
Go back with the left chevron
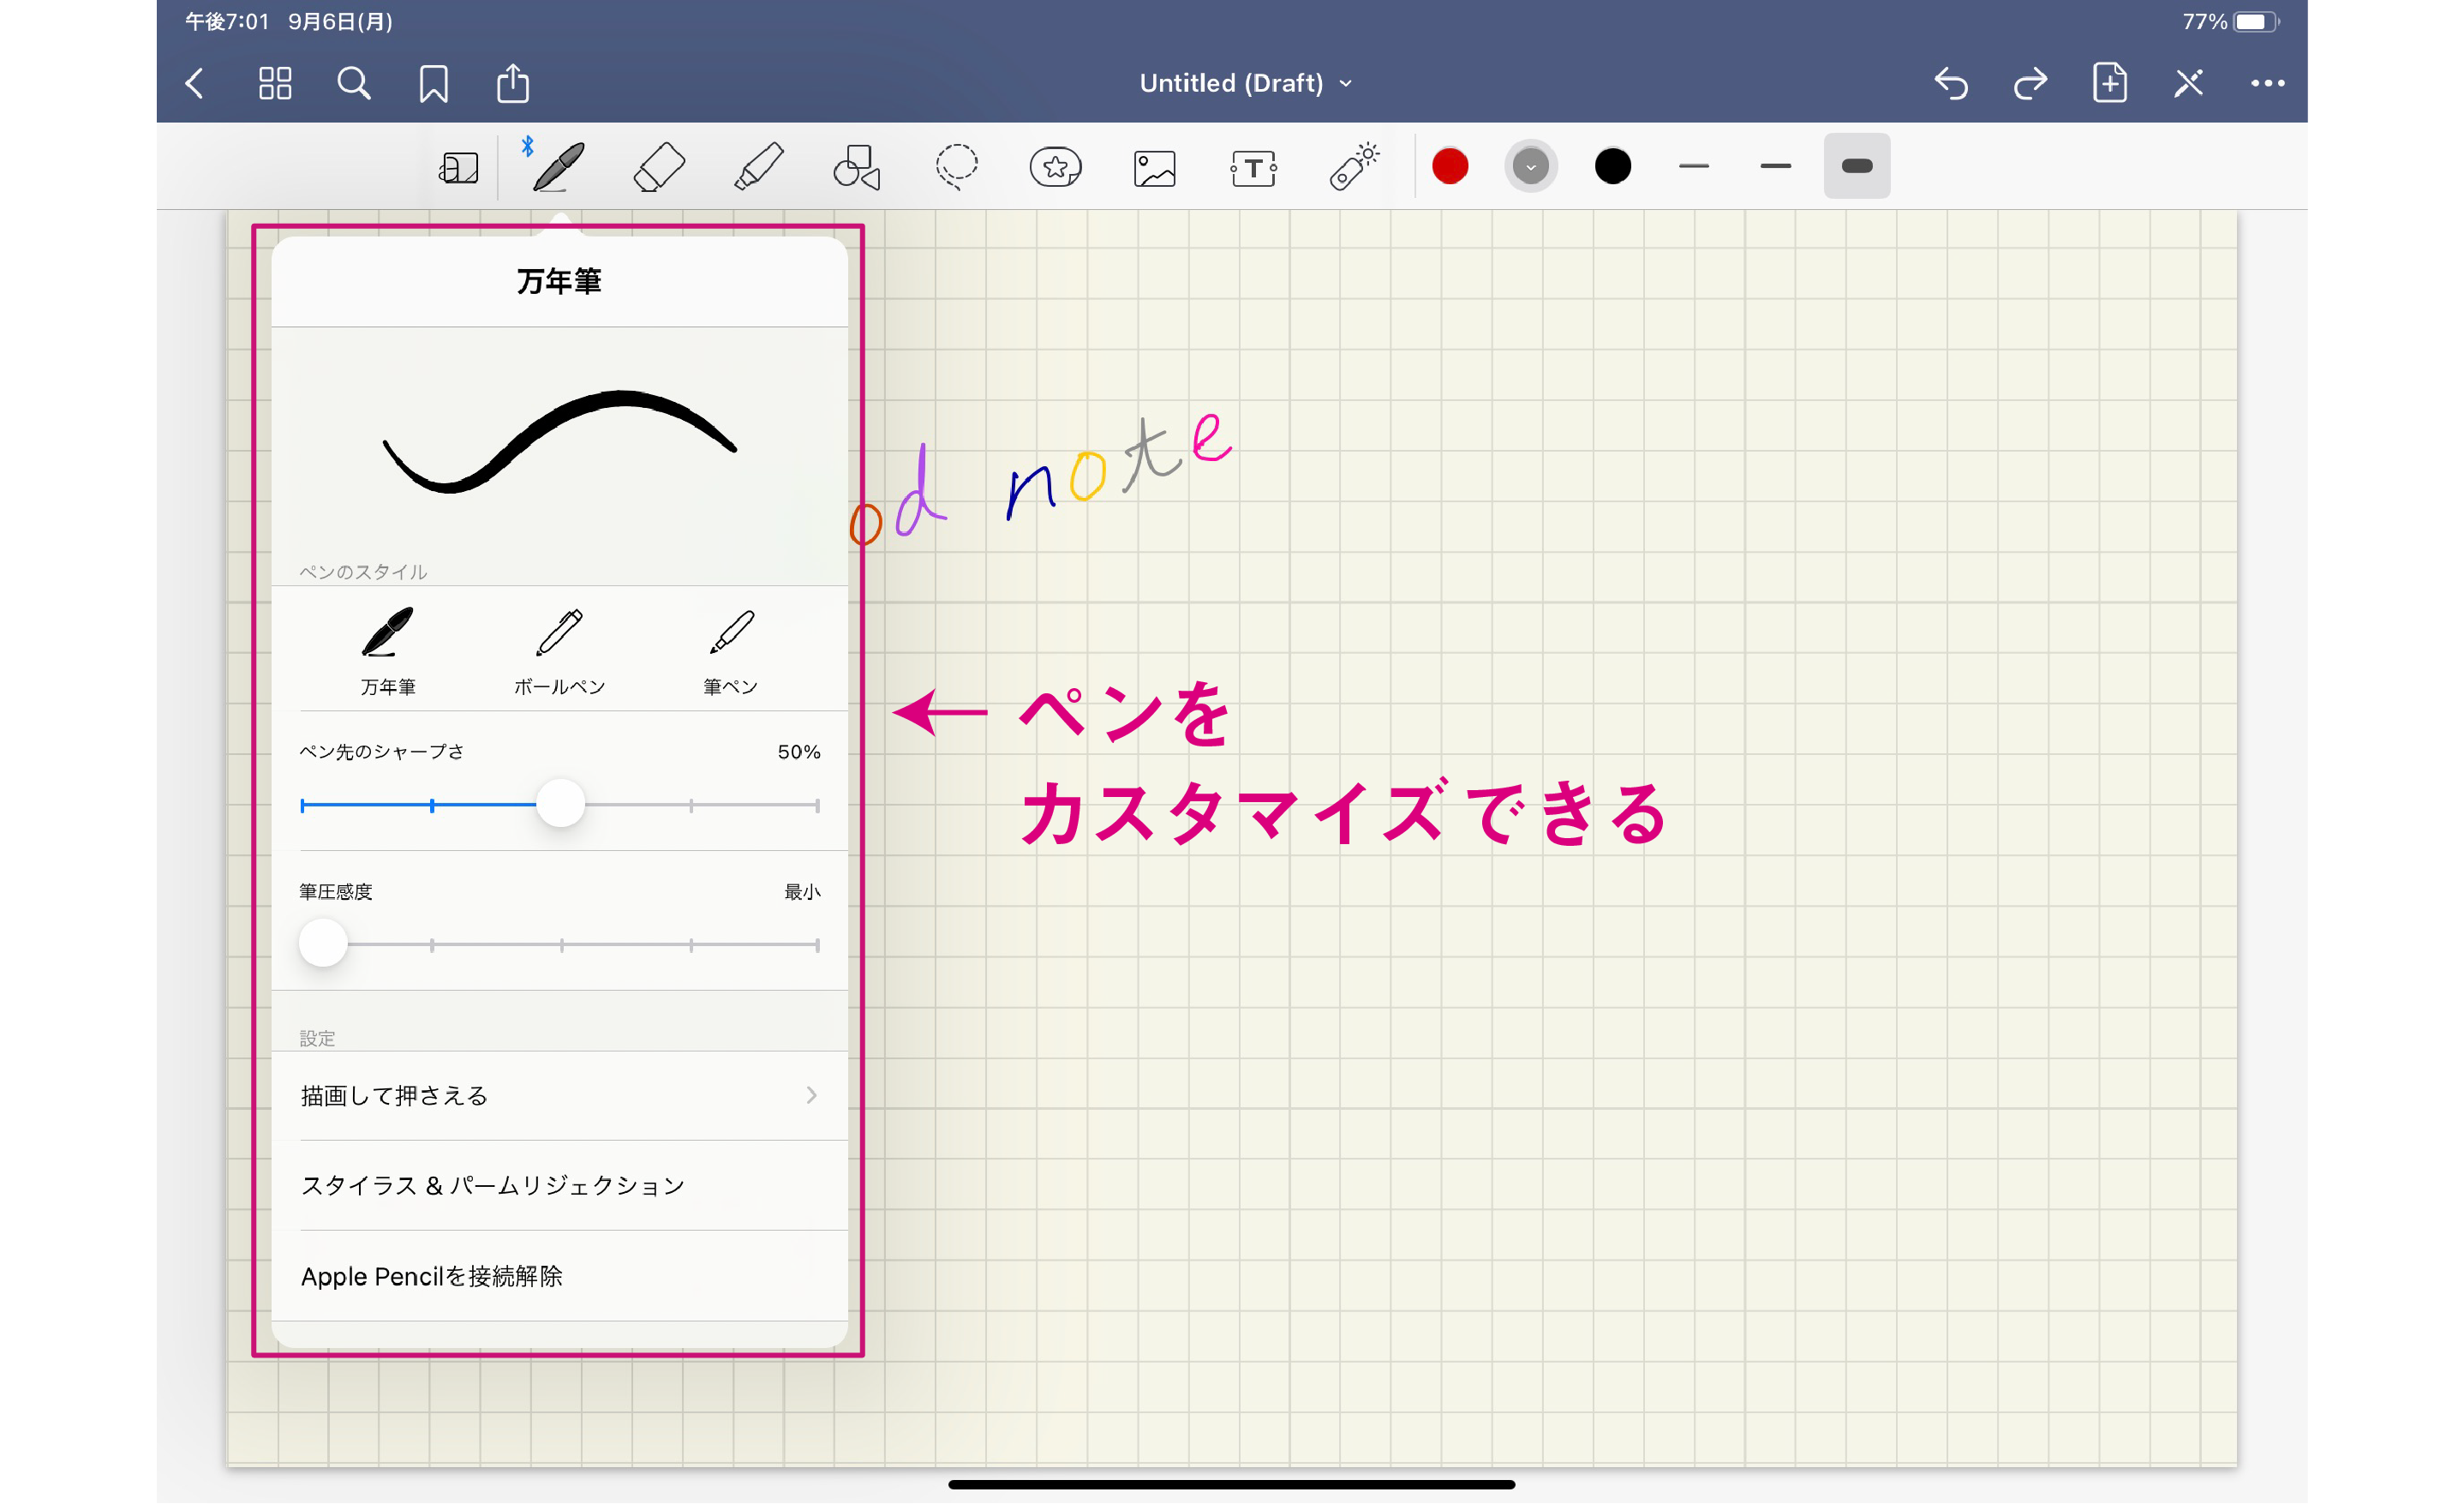(x=195, y=83)
